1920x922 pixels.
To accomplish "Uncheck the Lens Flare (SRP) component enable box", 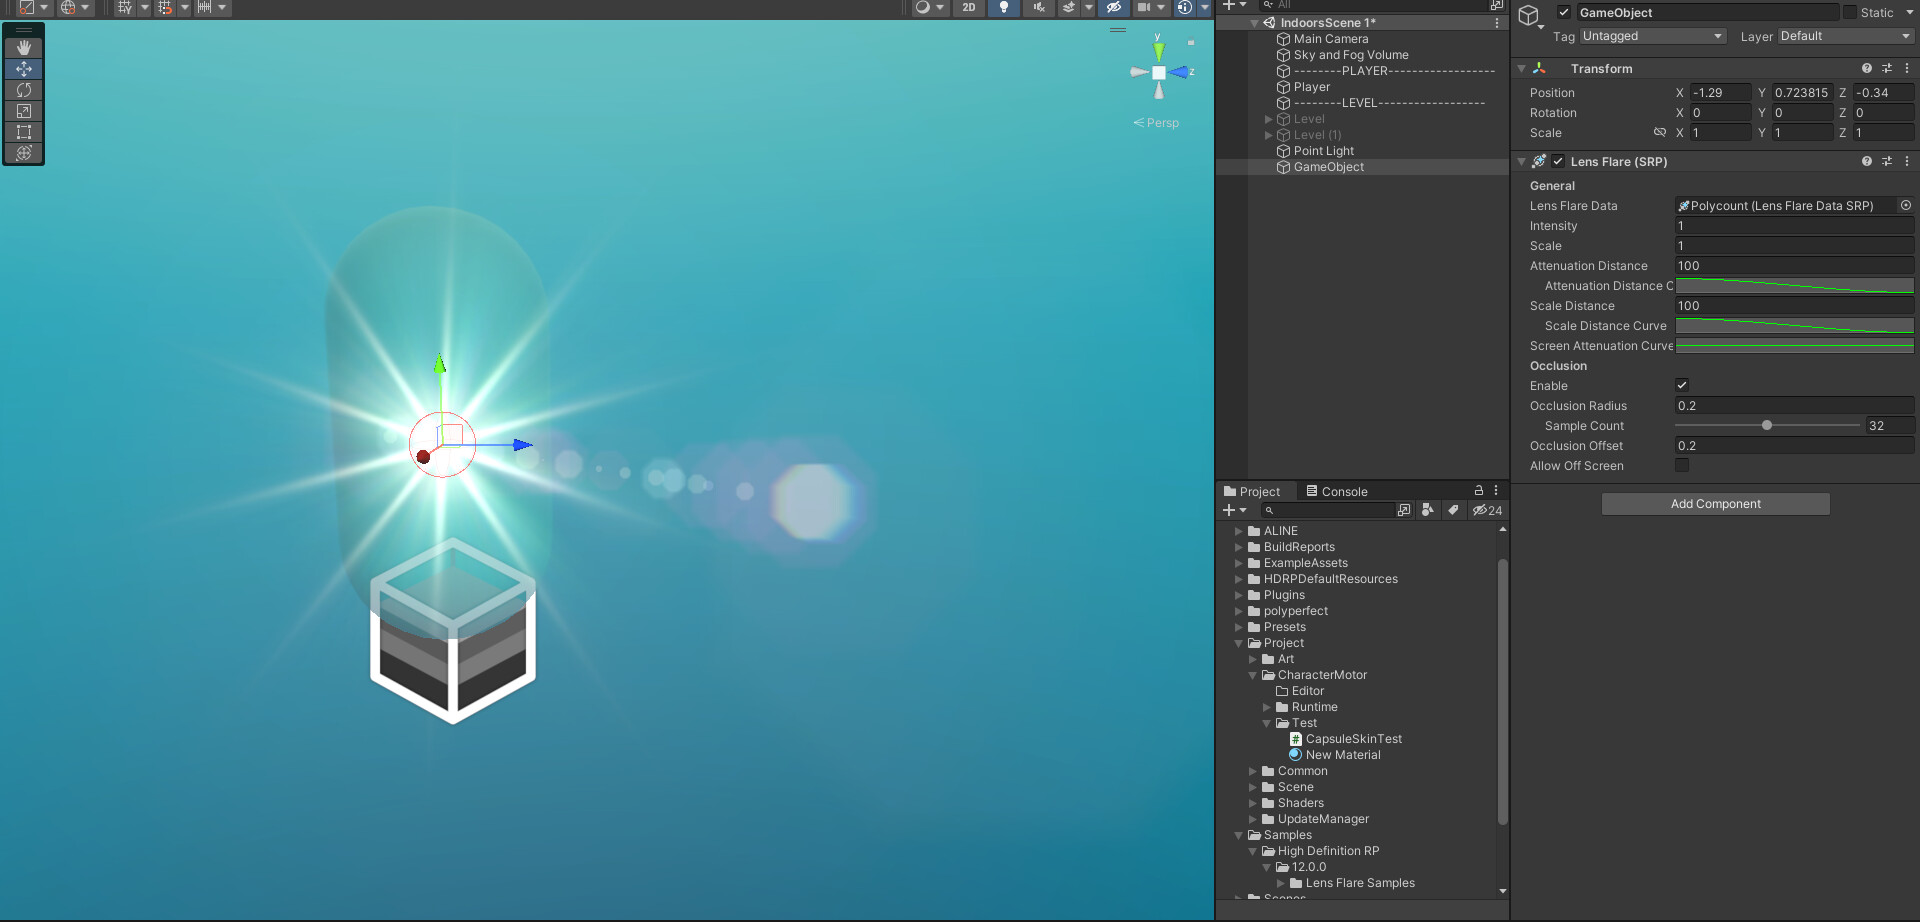I will 1557,161.
